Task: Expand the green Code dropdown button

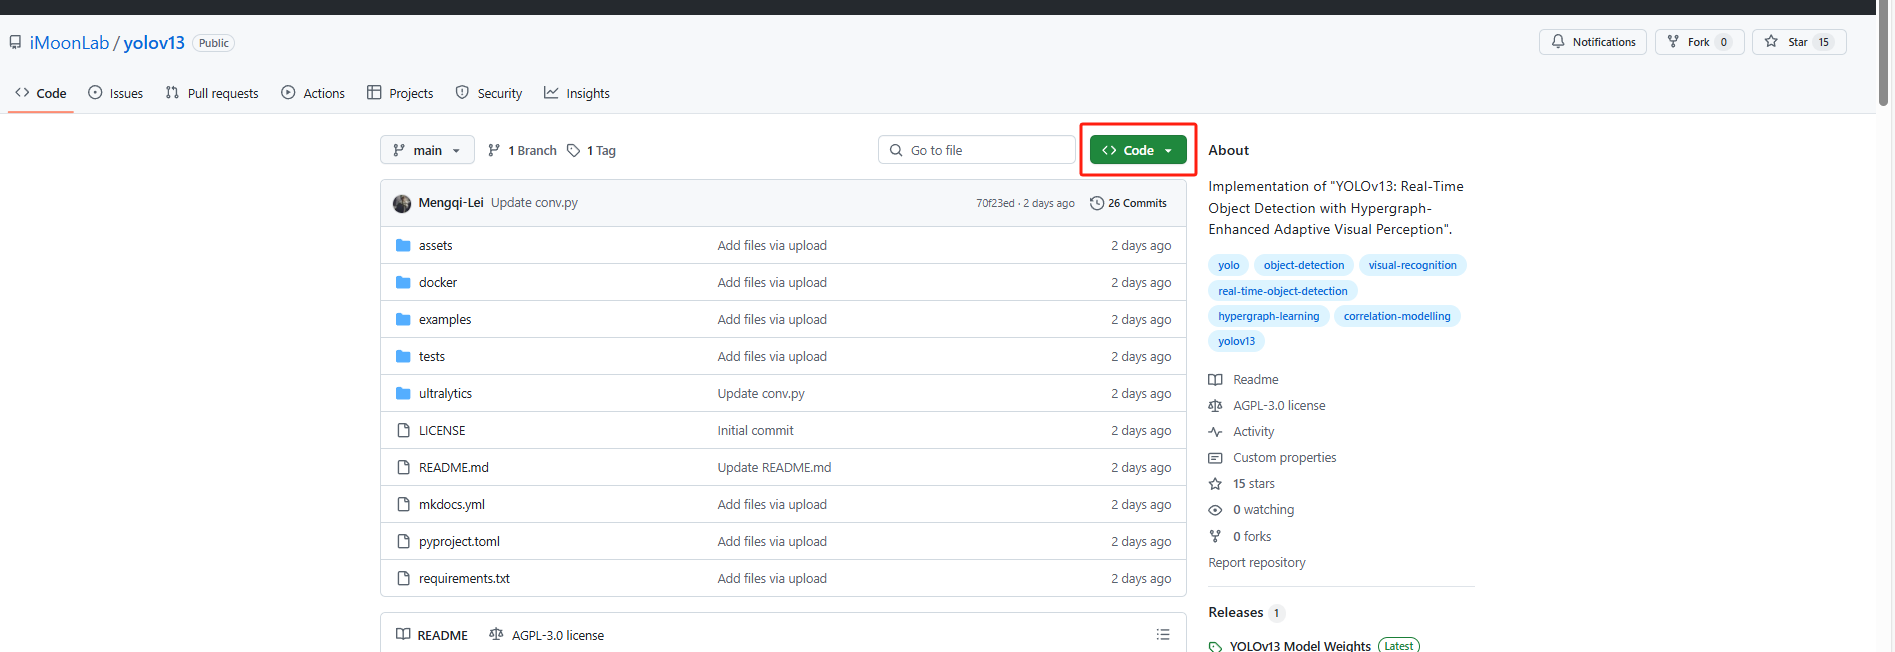Action: [1138, 150]
